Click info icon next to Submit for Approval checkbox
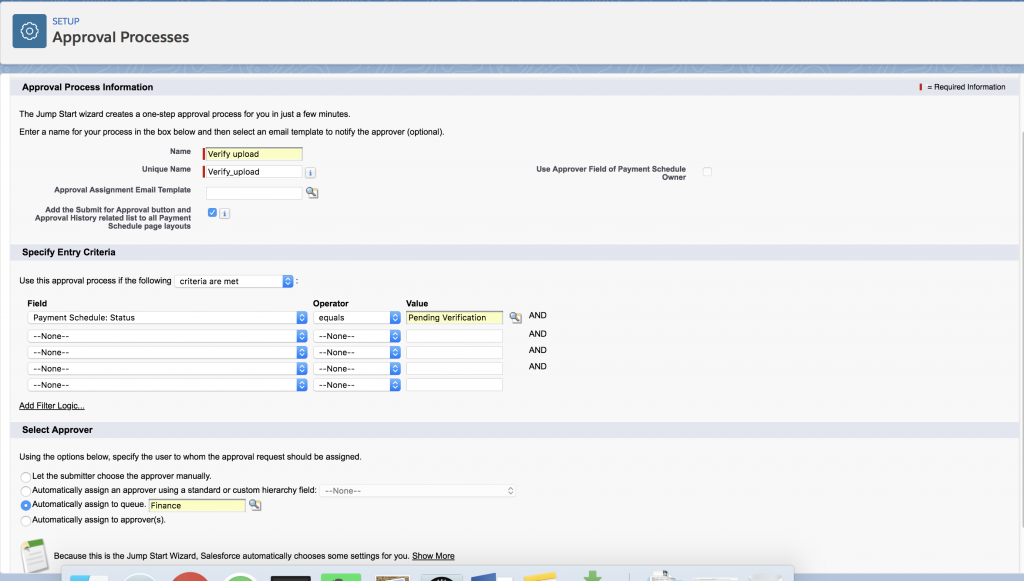1024x581 pixels. 225,213
